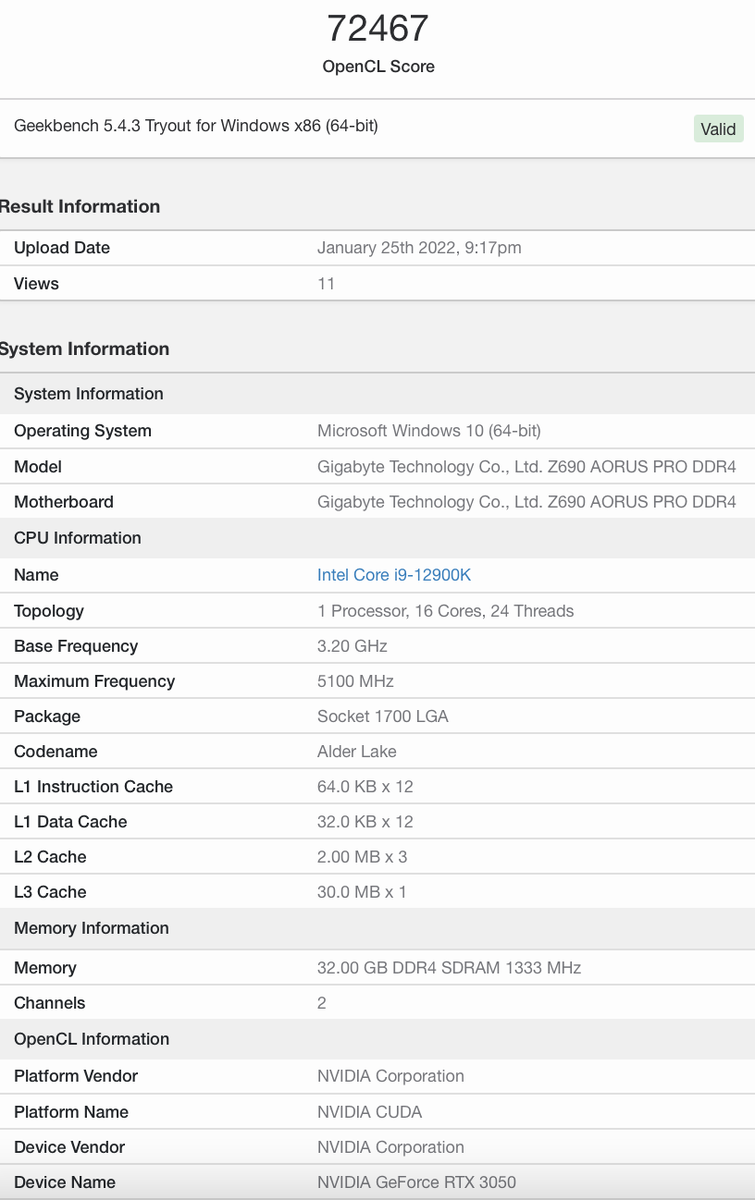
Task: Select the Microsoft Windows 10 (64-bit) value
Action: [429, 431]
